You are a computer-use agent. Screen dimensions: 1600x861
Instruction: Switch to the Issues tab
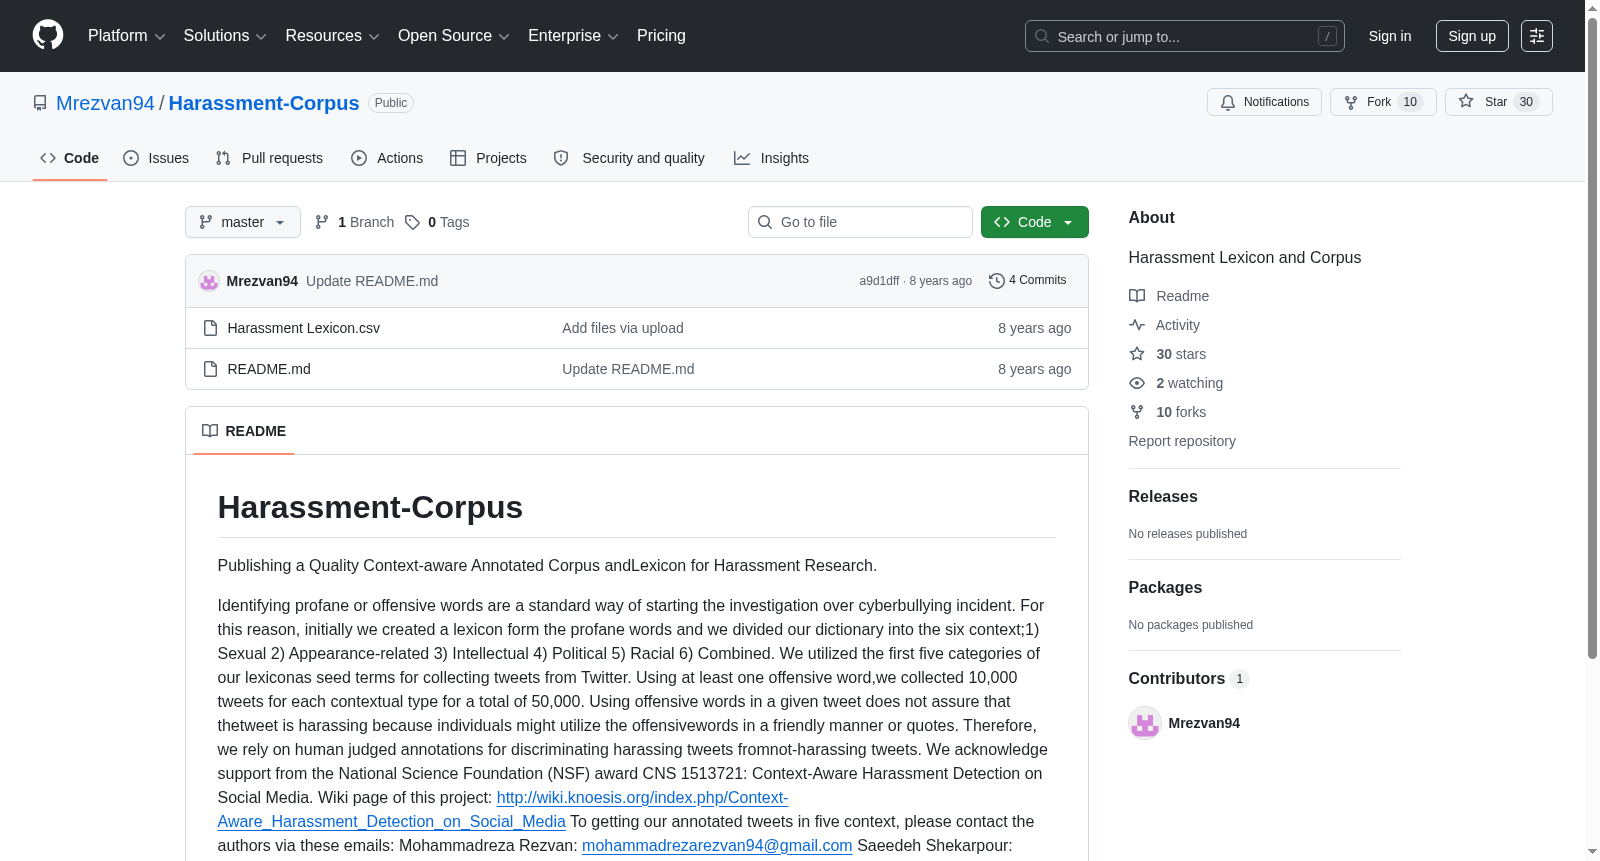coord(156,158)
